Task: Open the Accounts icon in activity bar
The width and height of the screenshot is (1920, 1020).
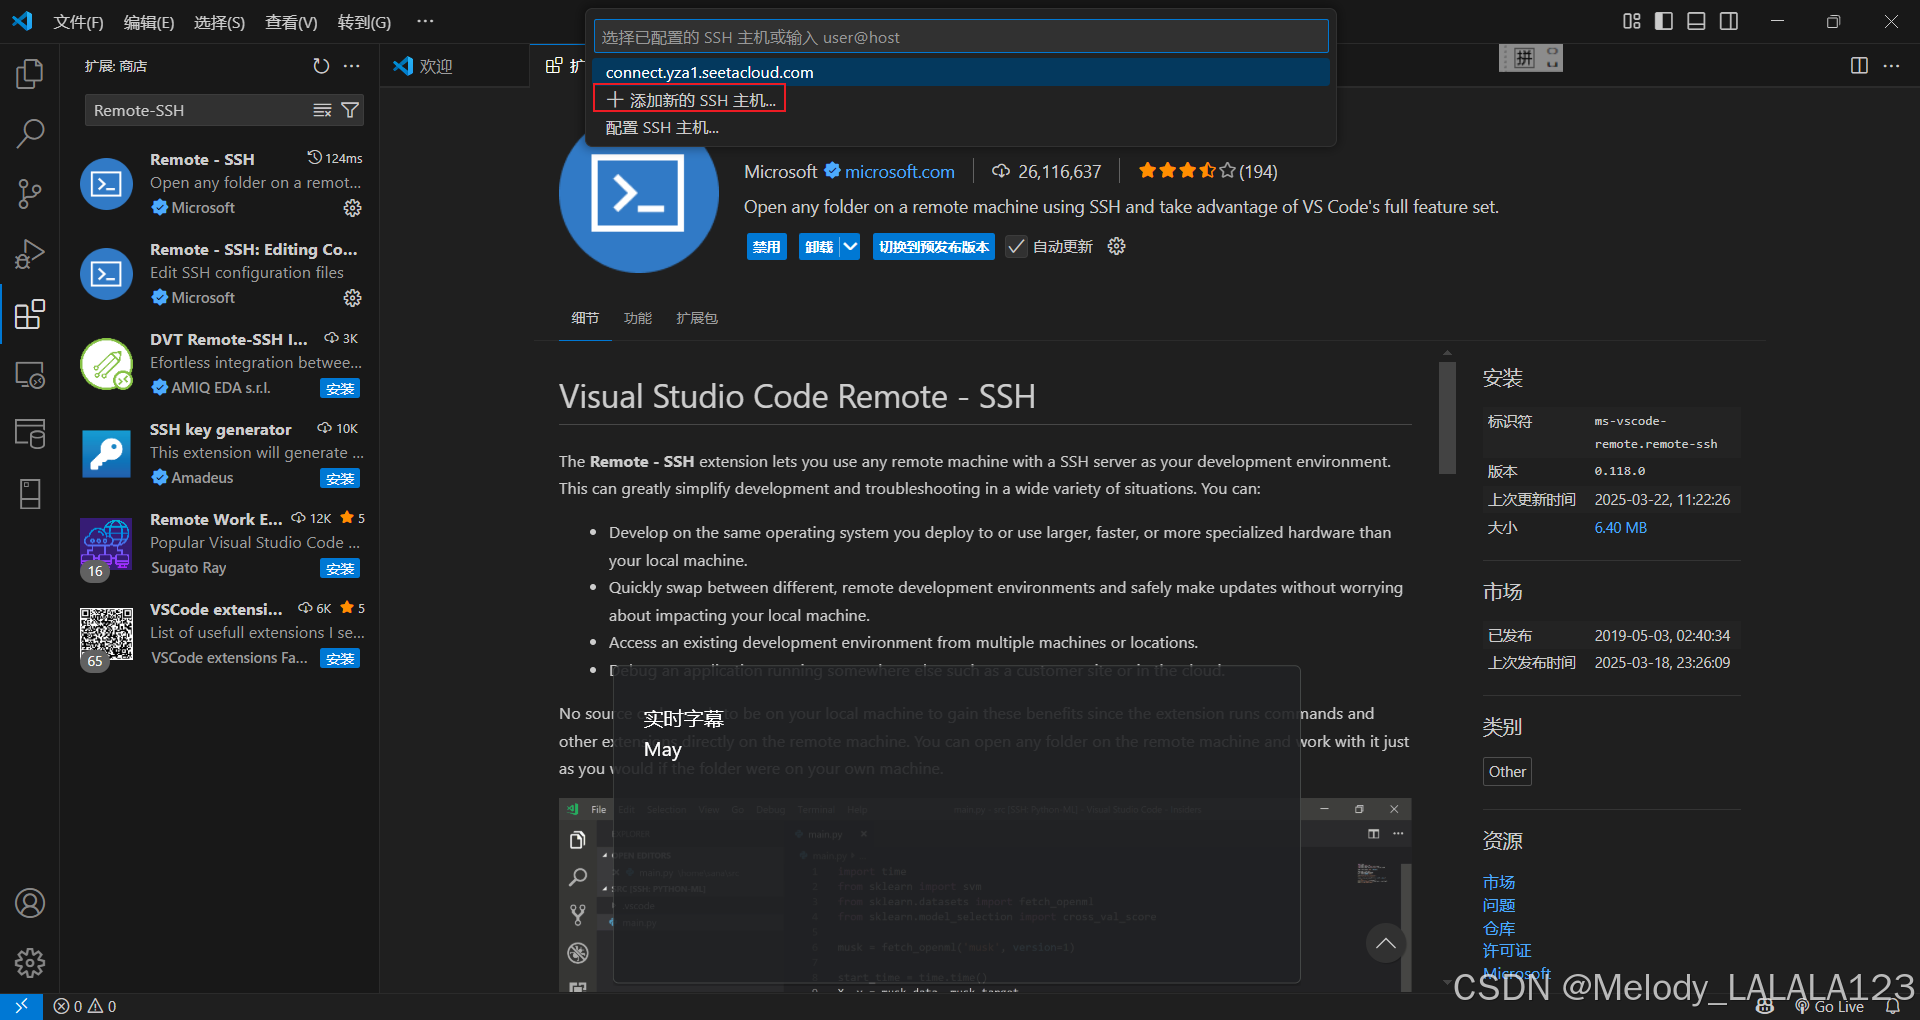Action: (x=30, y=903)
